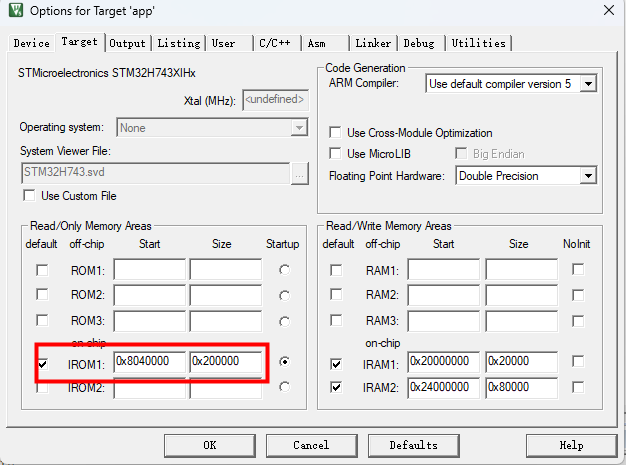626x465 pixels.
Task: Click the Keil uVision dialog title icon
Action: [16, 10]
